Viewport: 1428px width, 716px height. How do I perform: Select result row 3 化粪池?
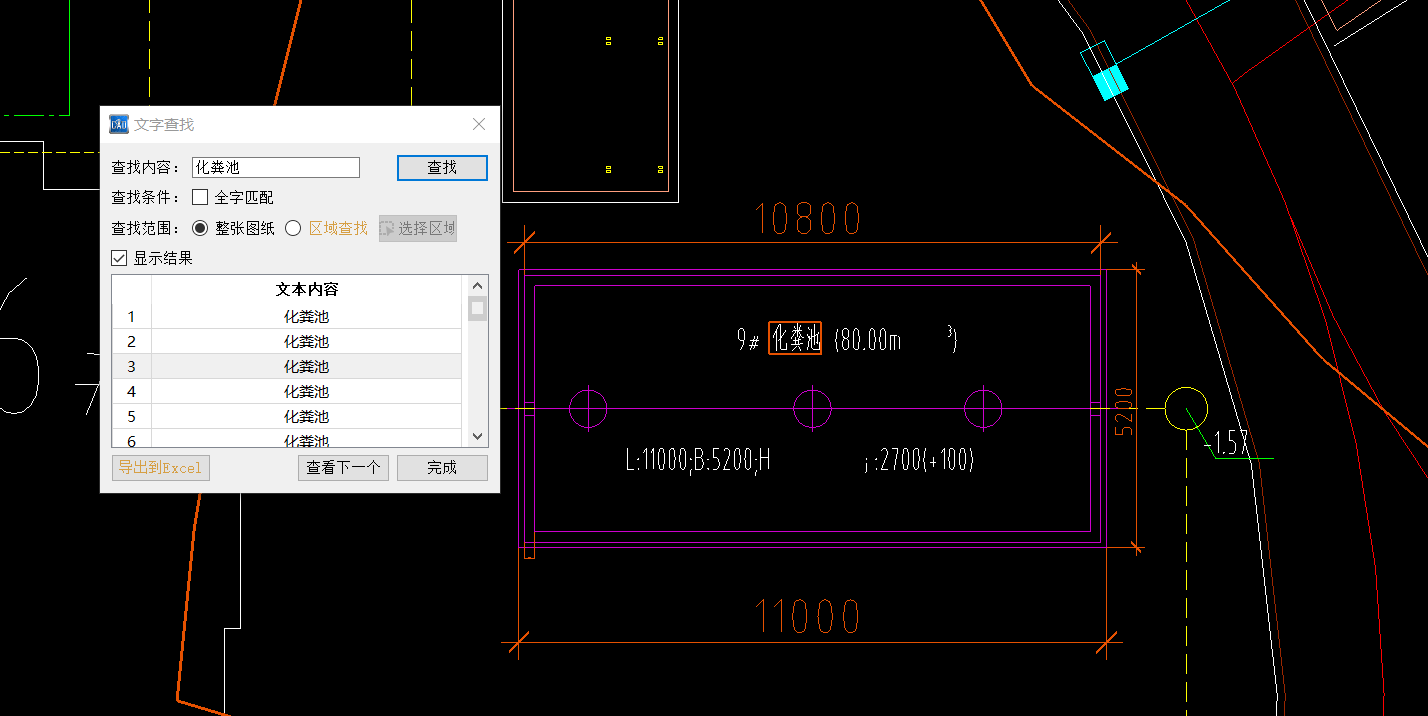(x=287, y=367)
